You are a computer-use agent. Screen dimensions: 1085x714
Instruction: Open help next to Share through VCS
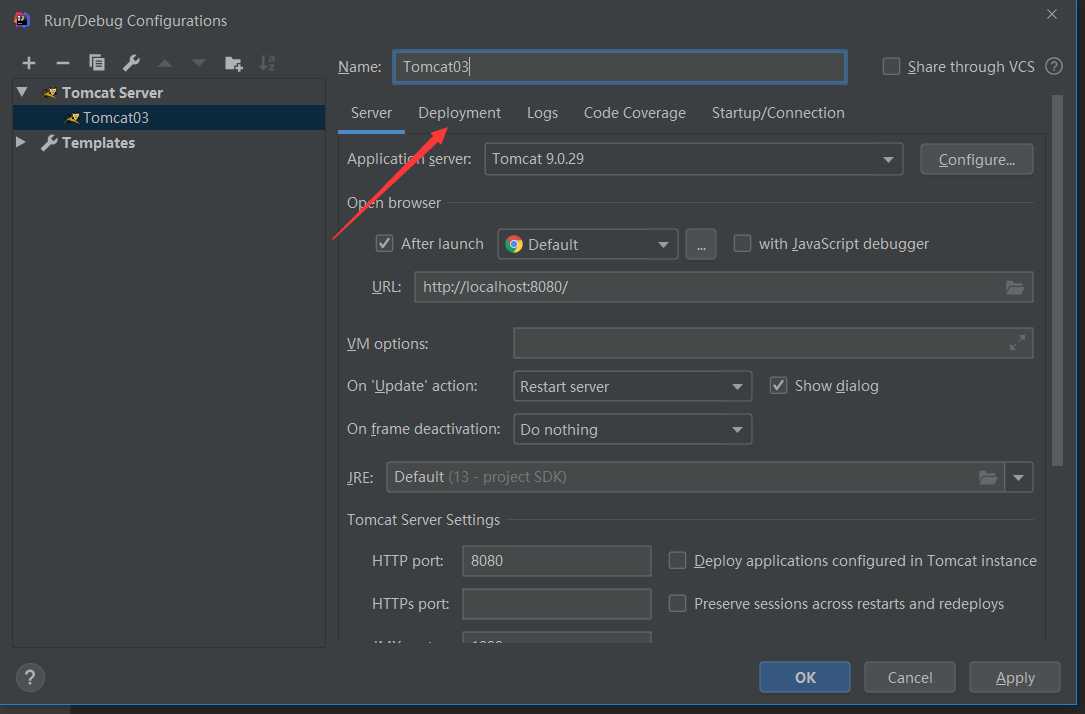point(1054,66)
